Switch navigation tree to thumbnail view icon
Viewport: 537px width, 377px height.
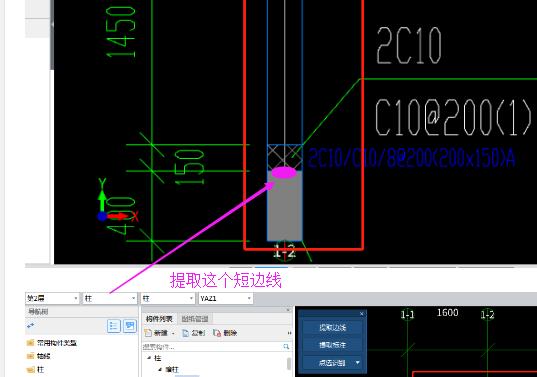tap(130, 326)
